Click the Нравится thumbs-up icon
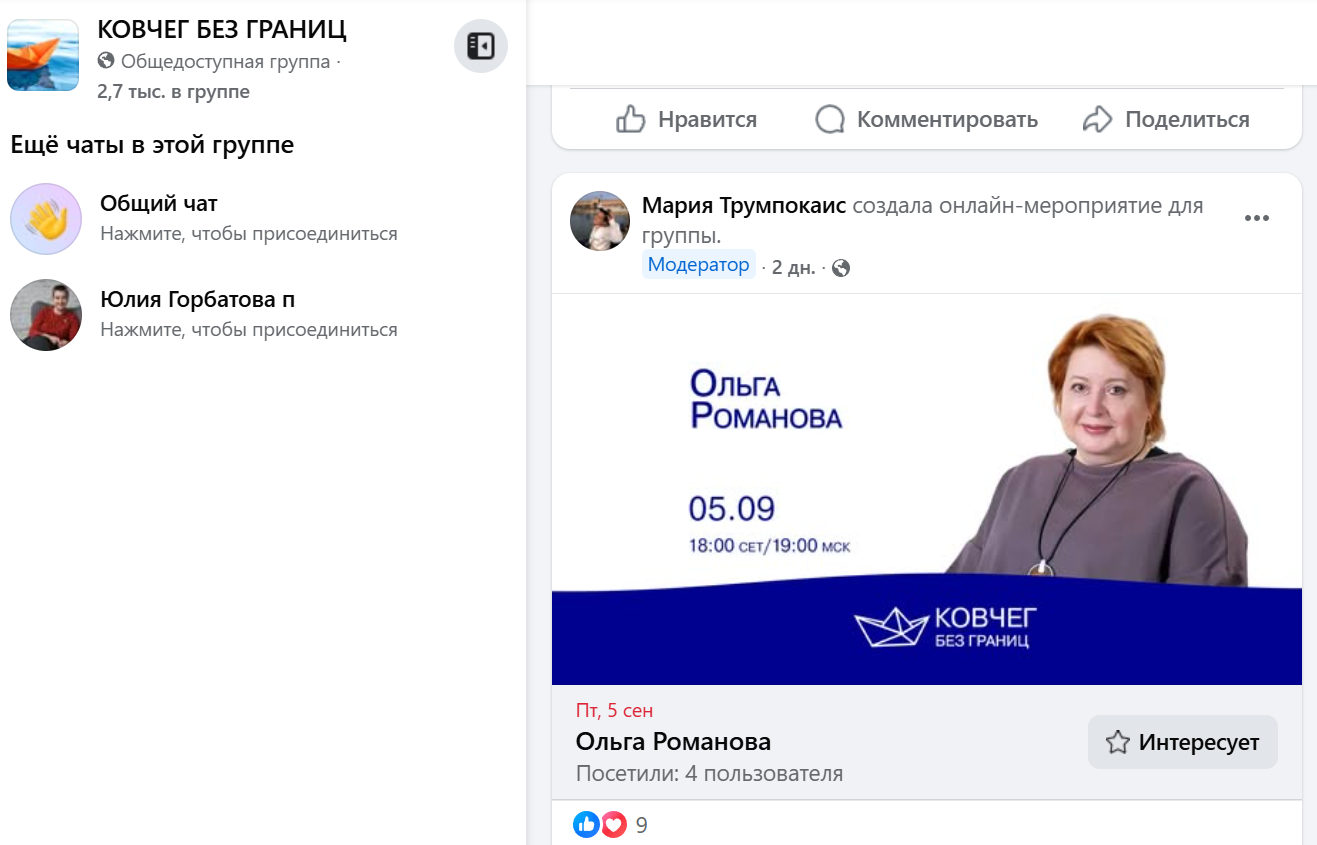 631,120
